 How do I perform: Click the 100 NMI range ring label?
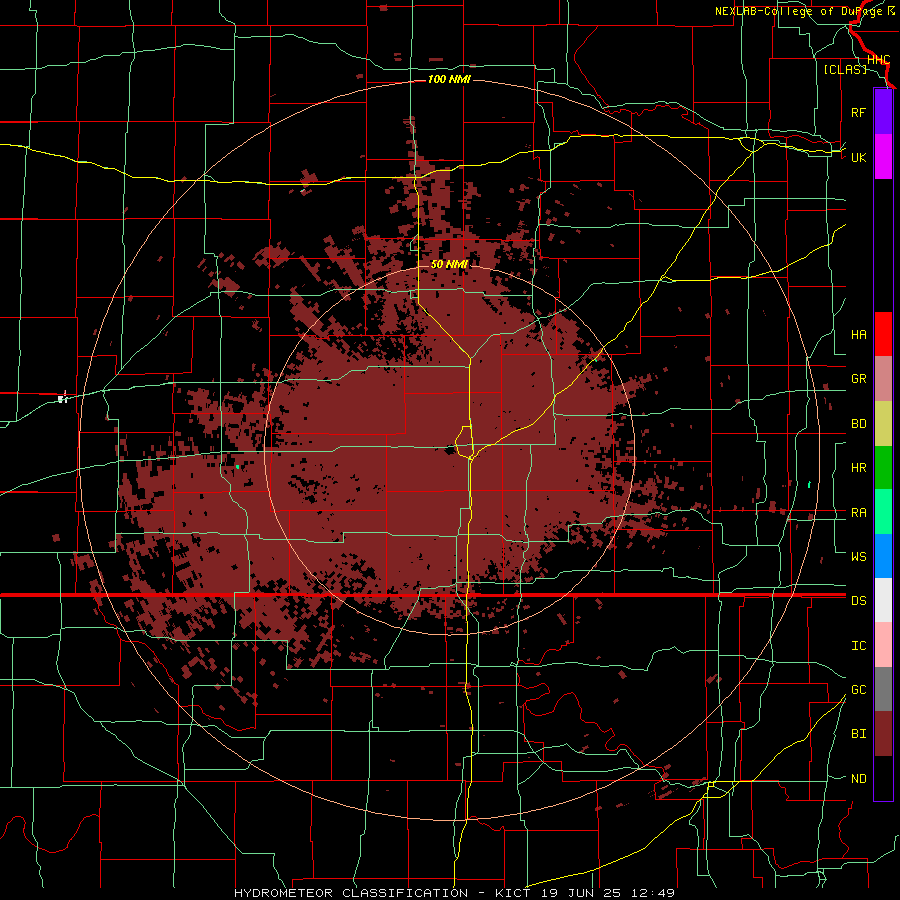click(x=449, y=79)
